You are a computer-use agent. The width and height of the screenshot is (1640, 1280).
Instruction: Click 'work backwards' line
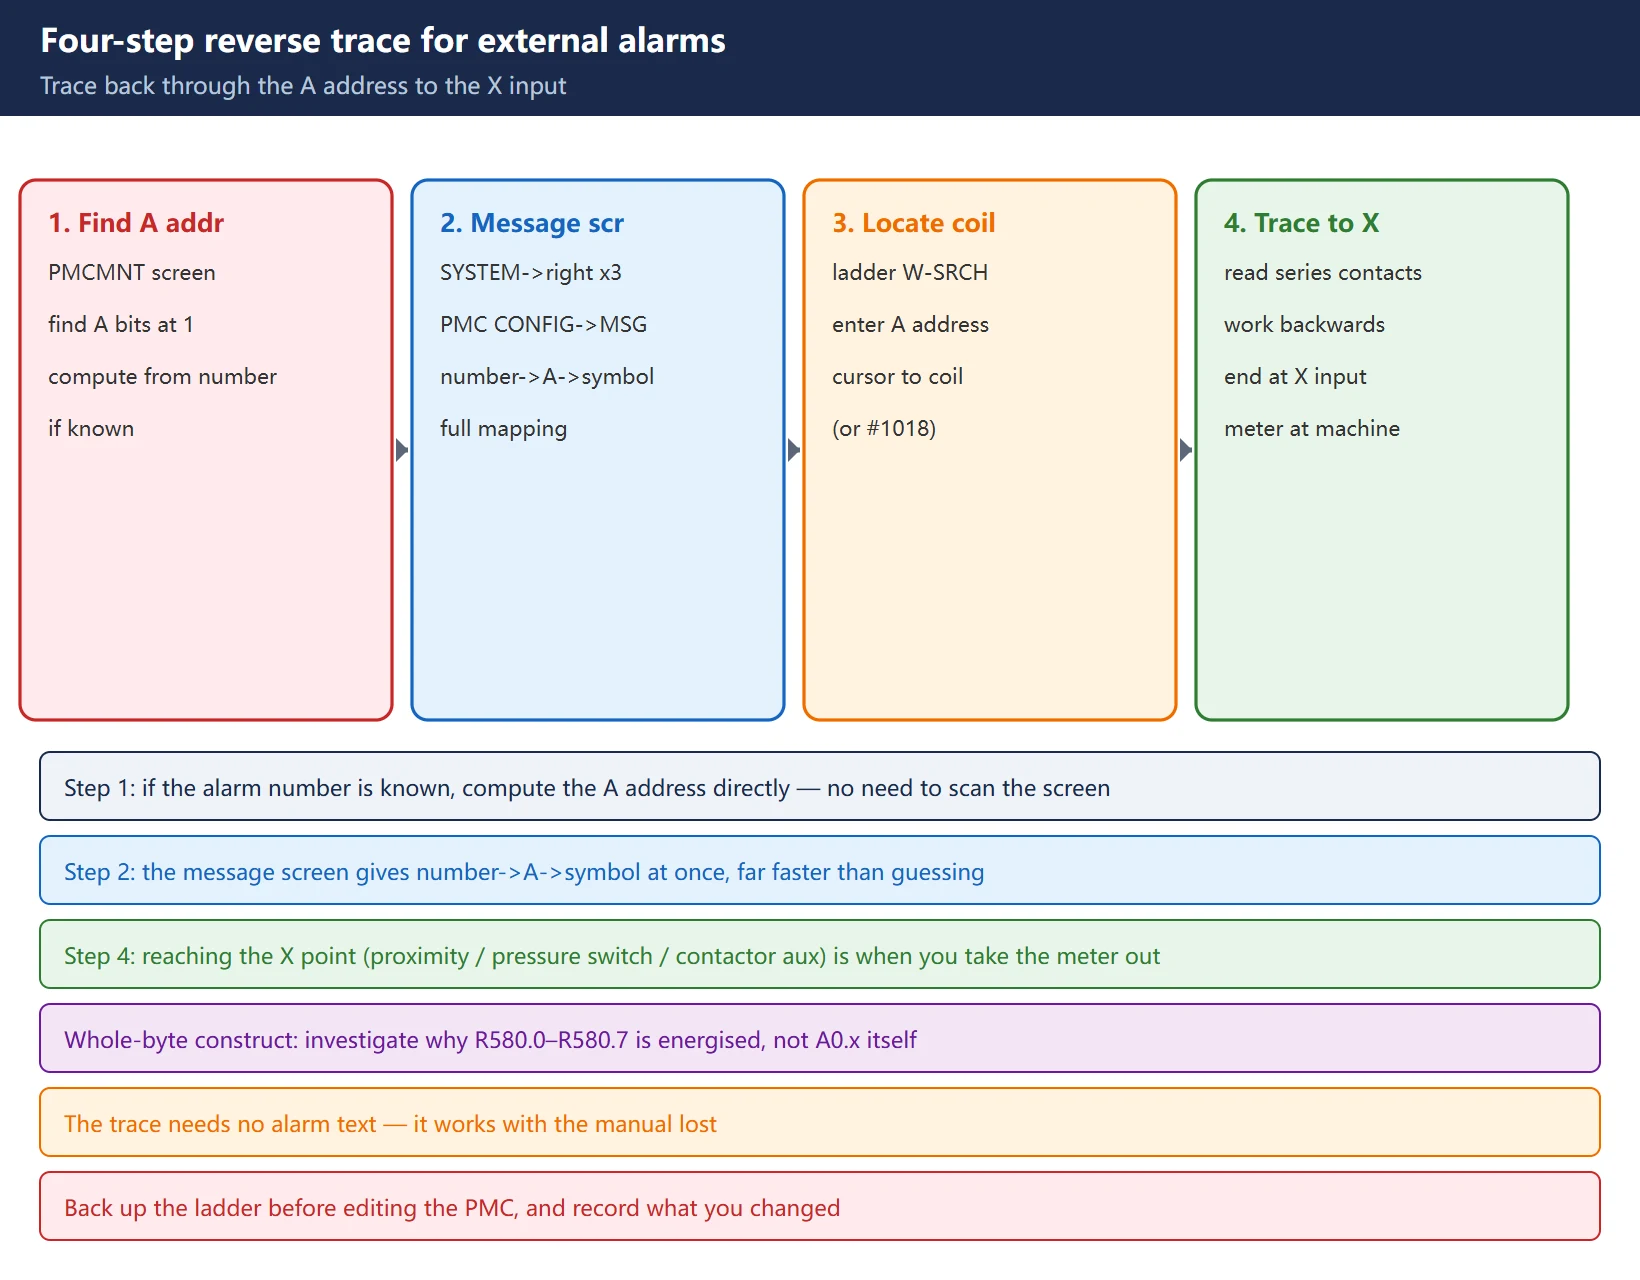pos(1305,325)
